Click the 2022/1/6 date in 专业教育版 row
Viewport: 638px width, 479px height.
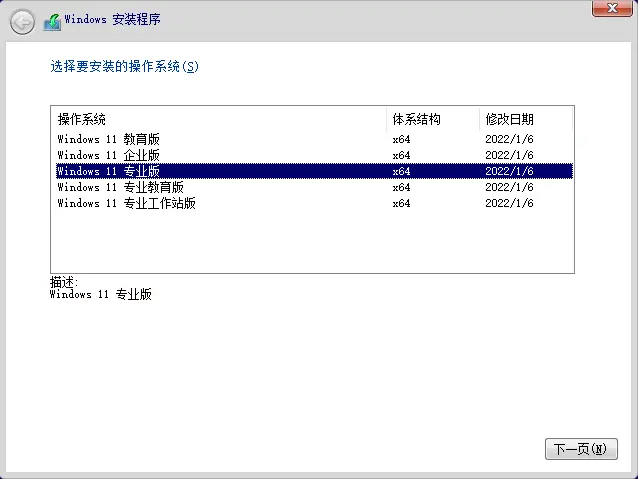click(509, 187)
